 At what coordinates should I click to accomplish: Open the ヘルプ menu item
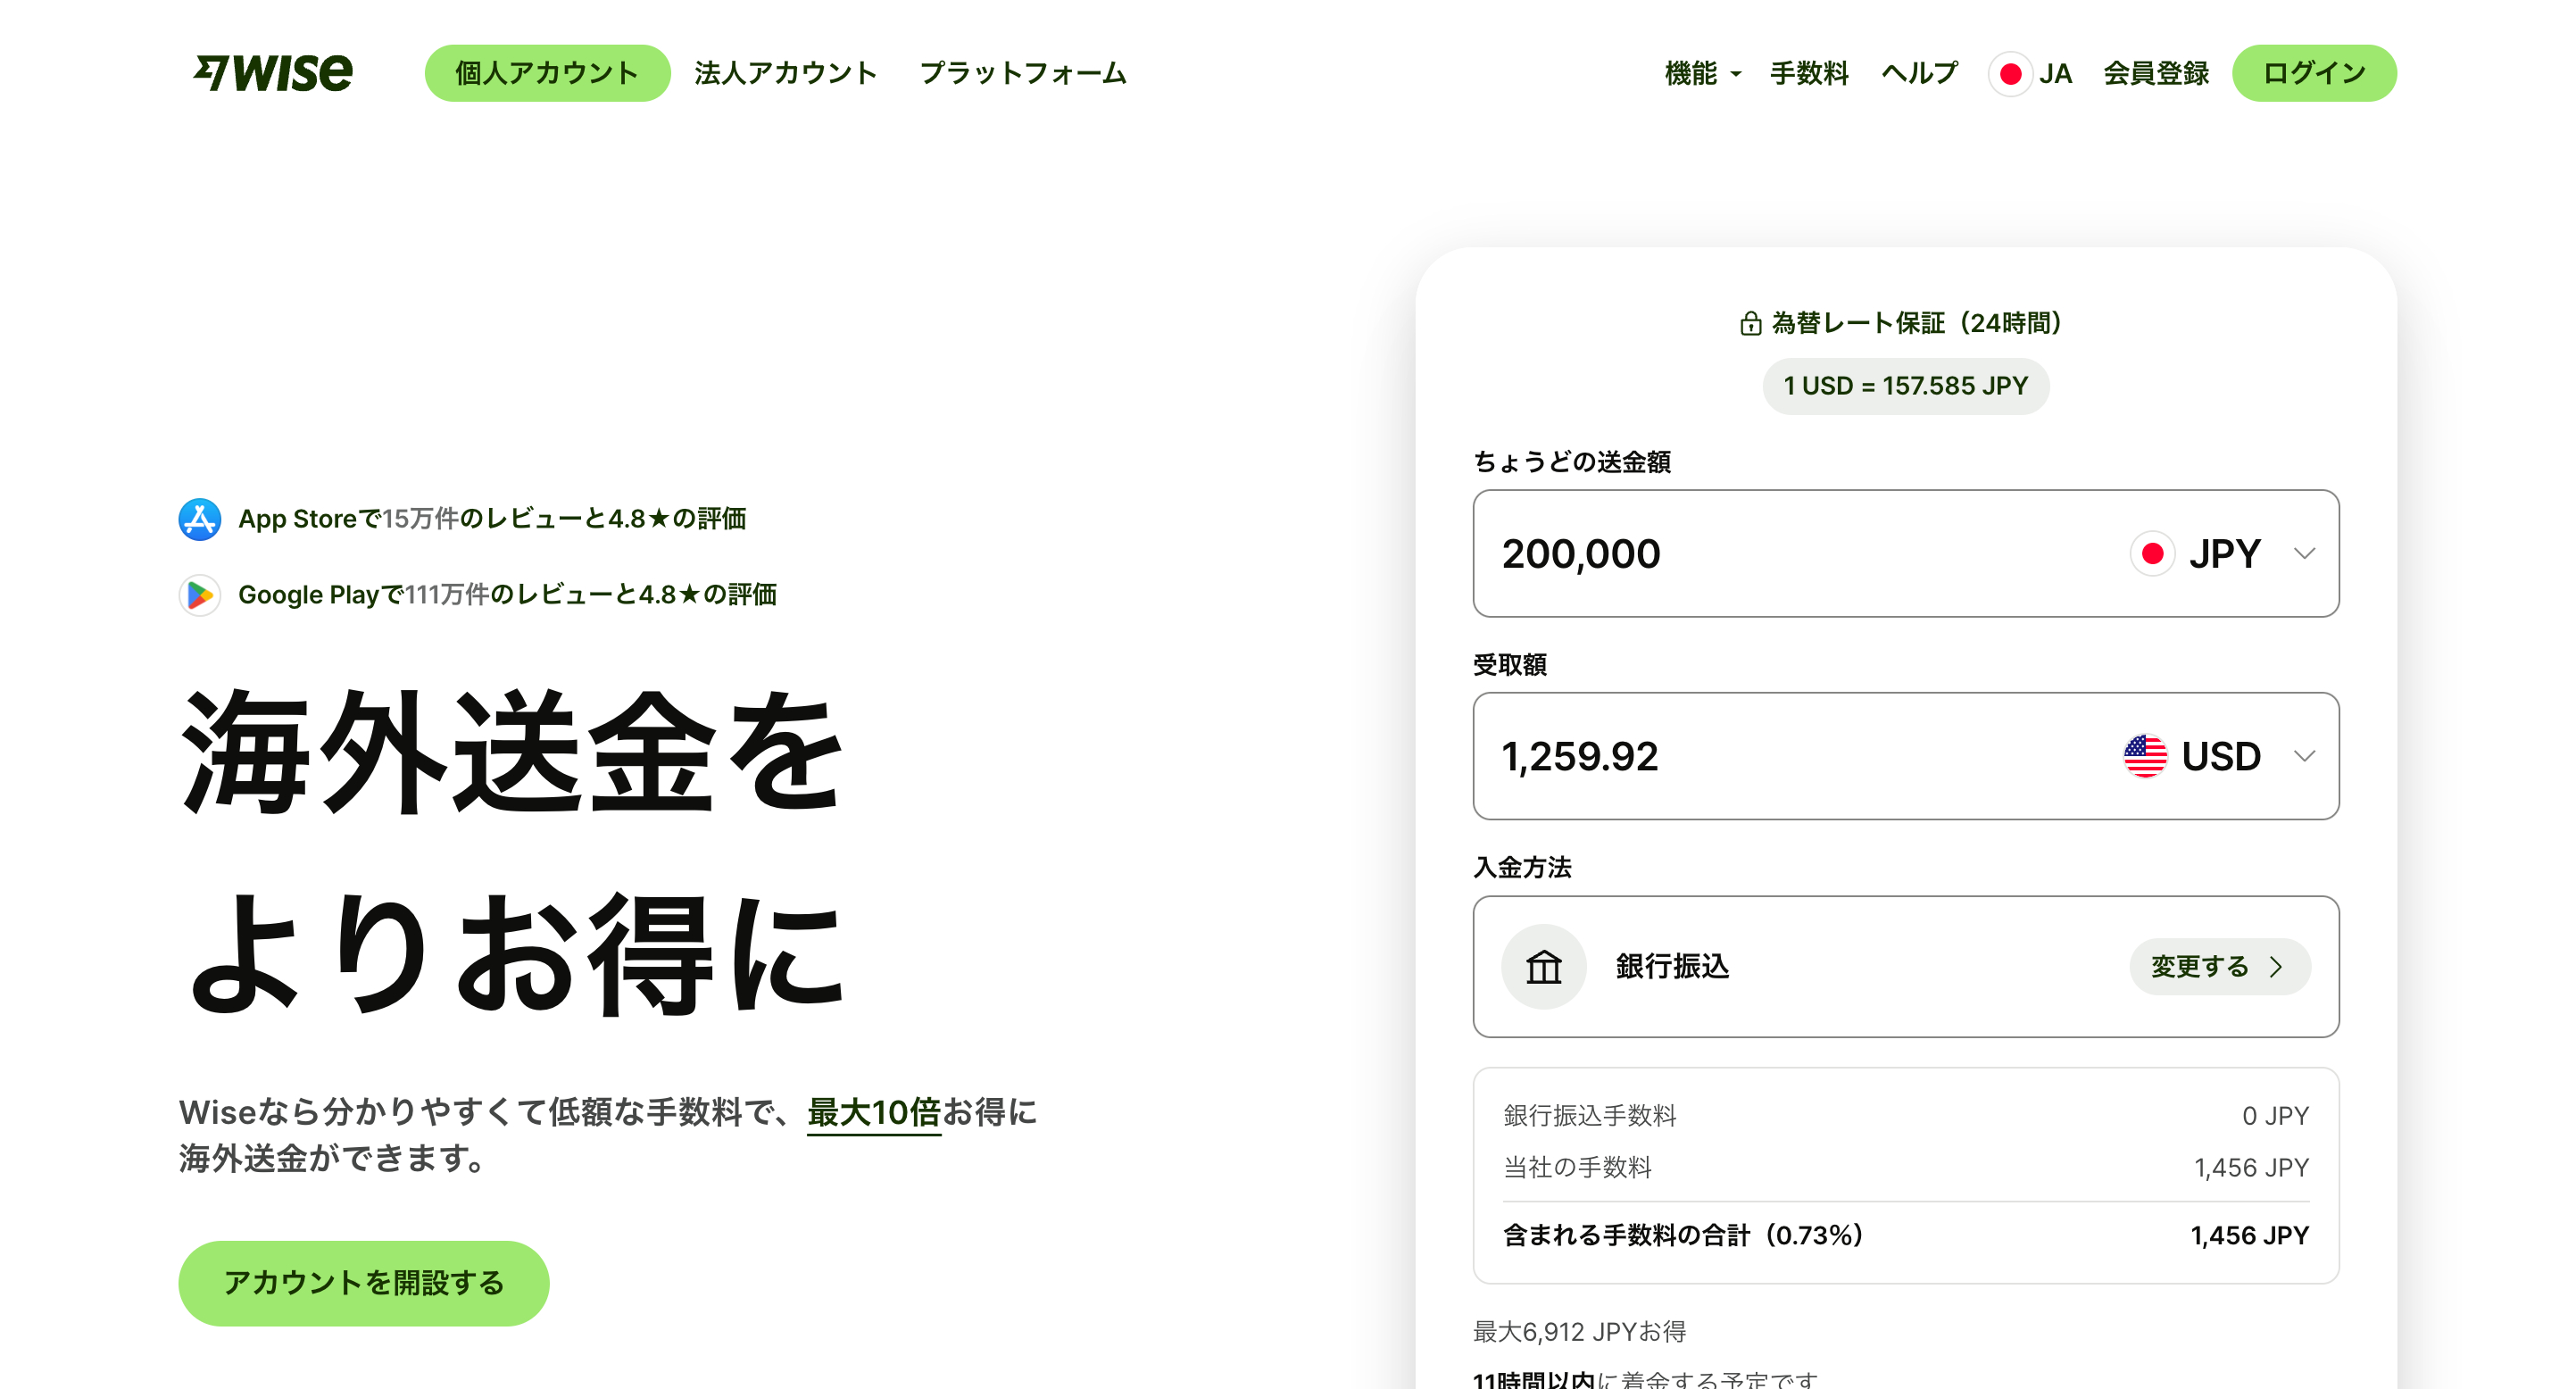[1919, 74]
